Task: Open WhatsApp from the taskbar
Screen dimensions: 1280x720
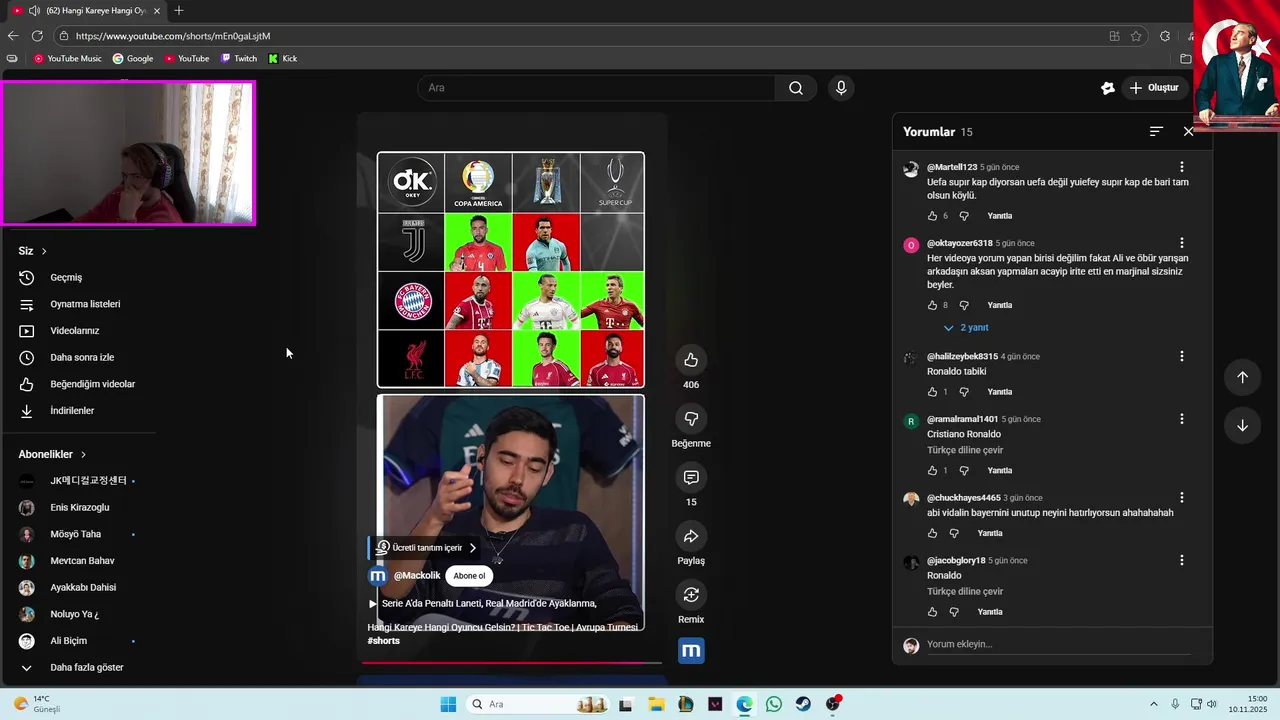Action: click(774, 704)
